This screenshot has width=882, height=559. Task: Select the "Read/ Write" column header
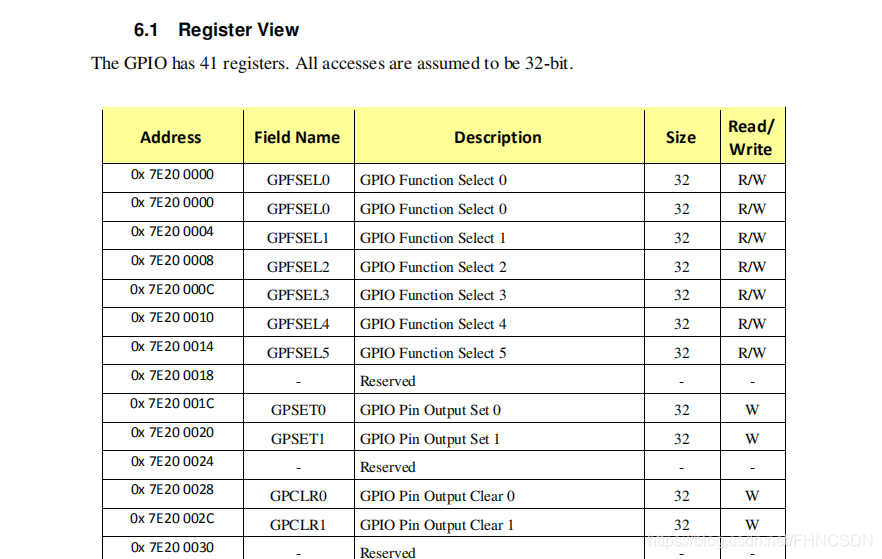click(751, 138)
